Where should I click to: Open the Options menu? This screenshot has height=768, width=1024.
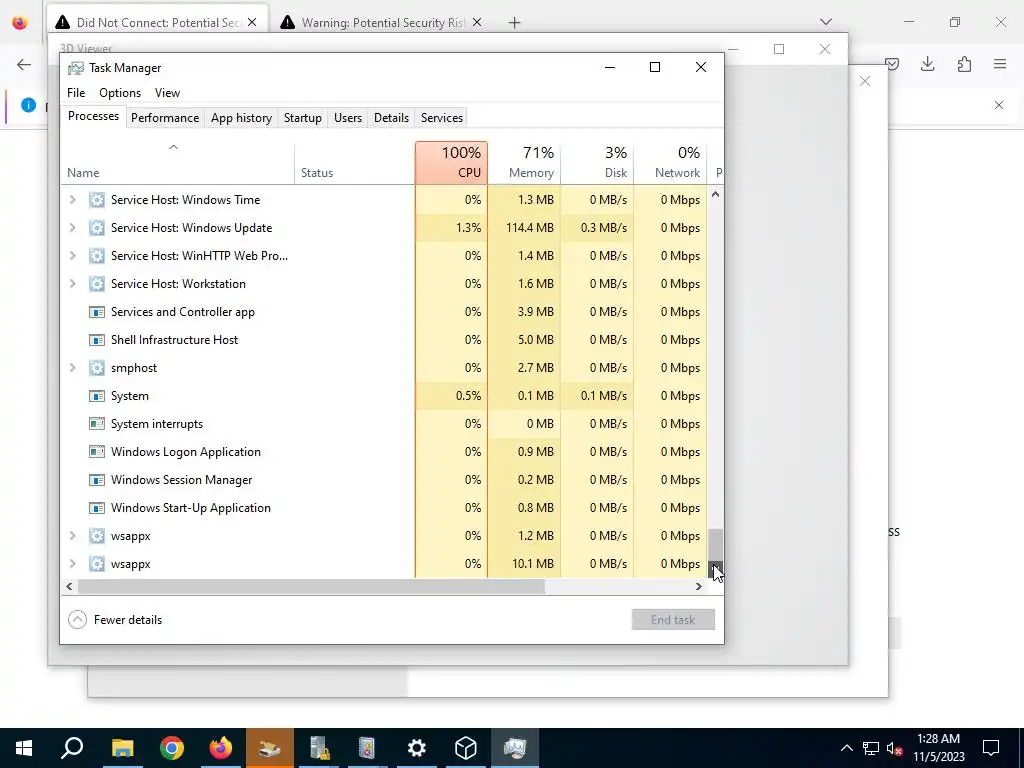120,93
